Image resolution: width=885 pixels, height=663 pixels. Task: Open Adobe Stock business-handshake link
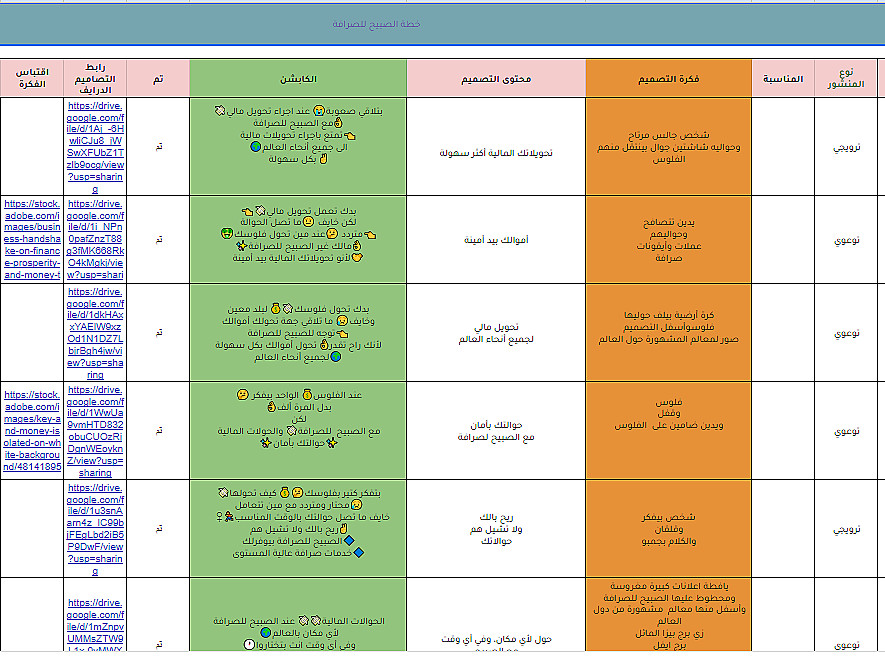tap(32, 239)
